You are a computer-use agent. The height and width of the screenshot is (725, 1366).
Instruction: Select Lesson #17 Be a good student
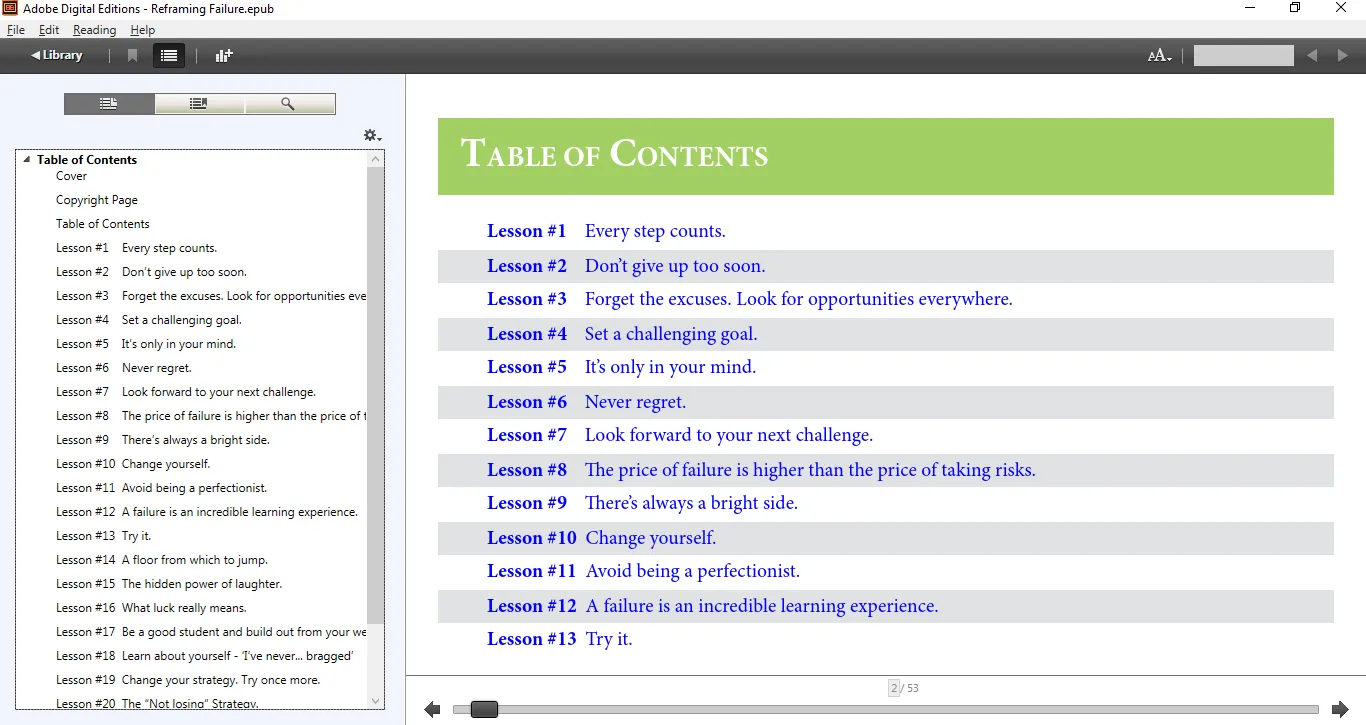pos(211,632)
